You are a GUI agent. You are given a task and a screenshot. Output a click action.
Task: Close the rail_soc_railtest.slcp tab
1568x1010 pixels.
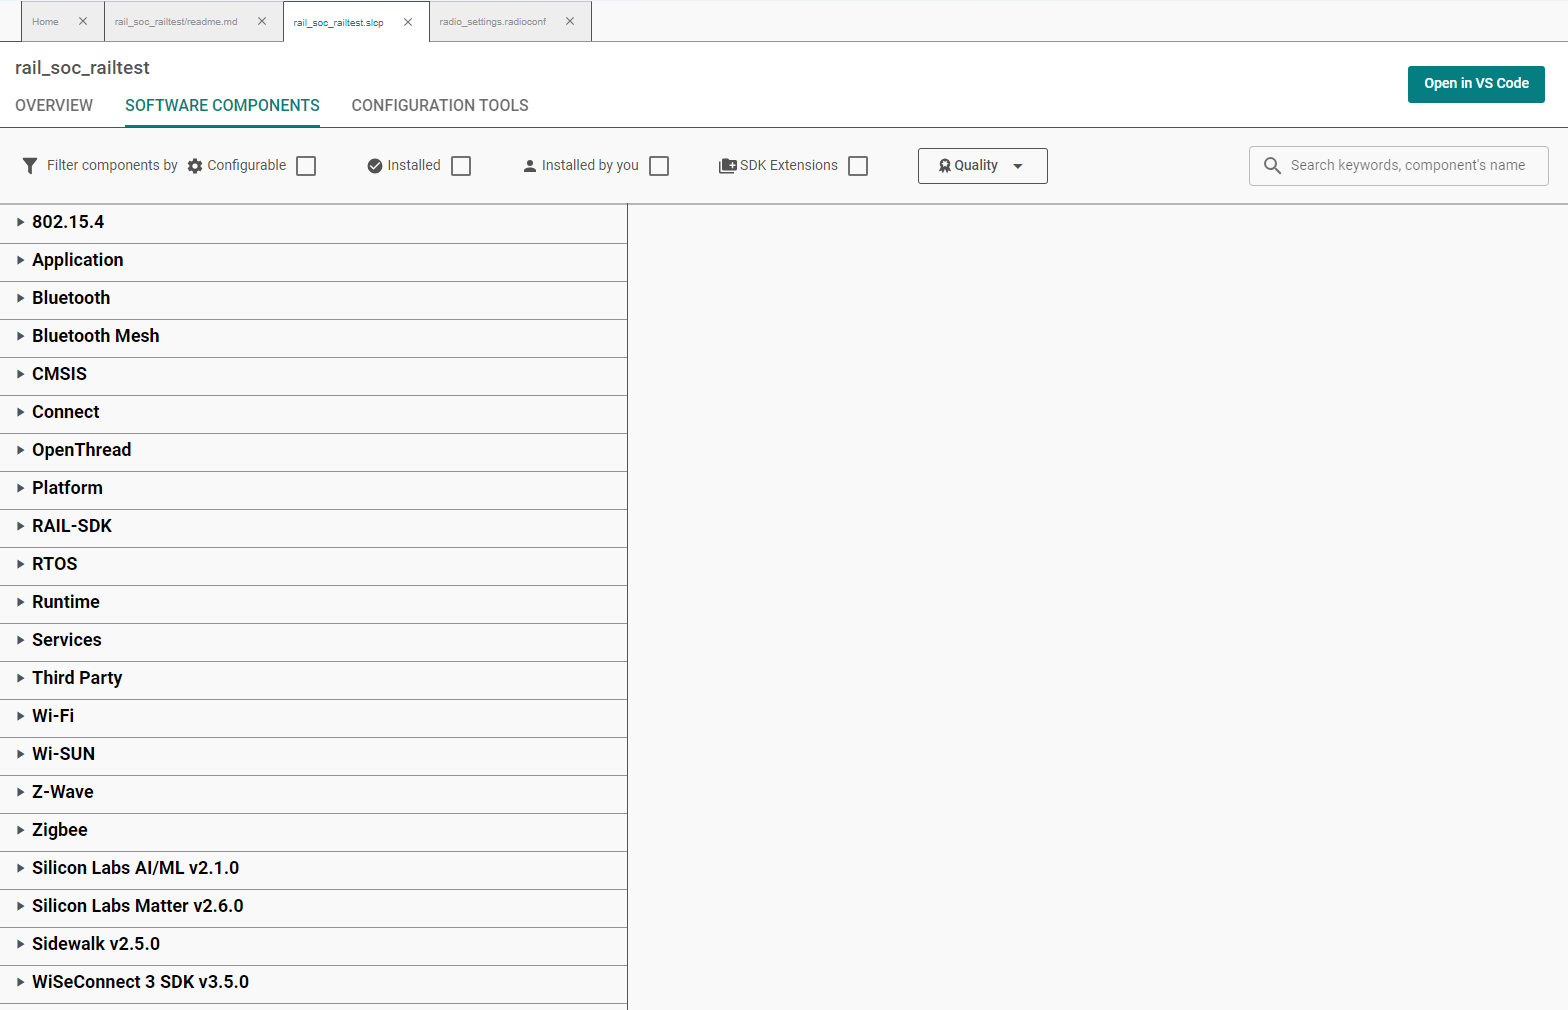coord(408,22)
